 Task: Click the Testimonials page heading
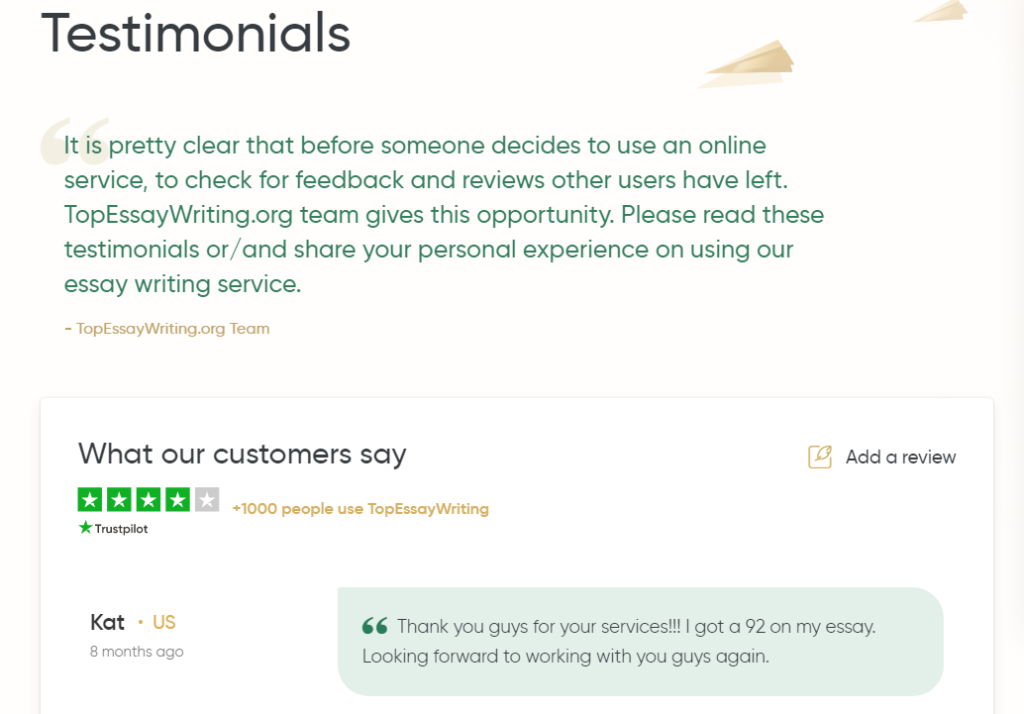point(196,33)
